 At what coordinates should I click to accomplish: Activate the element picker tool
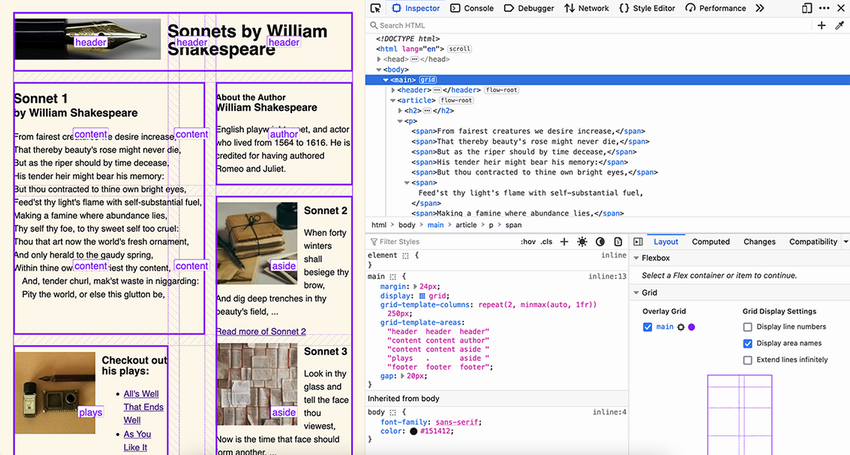click(x=375, y=8)
